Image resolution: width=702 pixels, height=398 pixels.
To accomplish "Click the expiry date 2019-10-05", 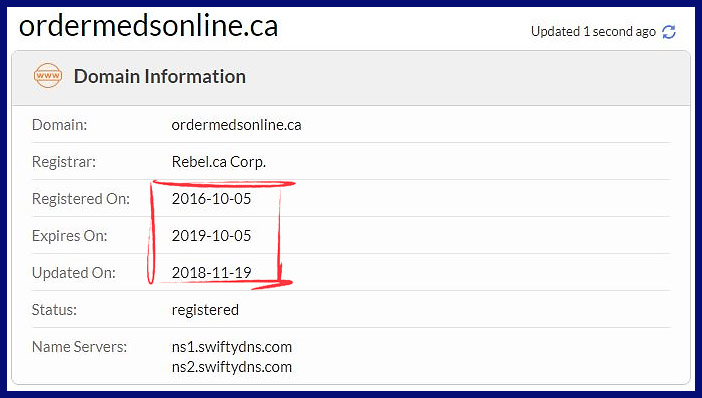I will 211,235.
